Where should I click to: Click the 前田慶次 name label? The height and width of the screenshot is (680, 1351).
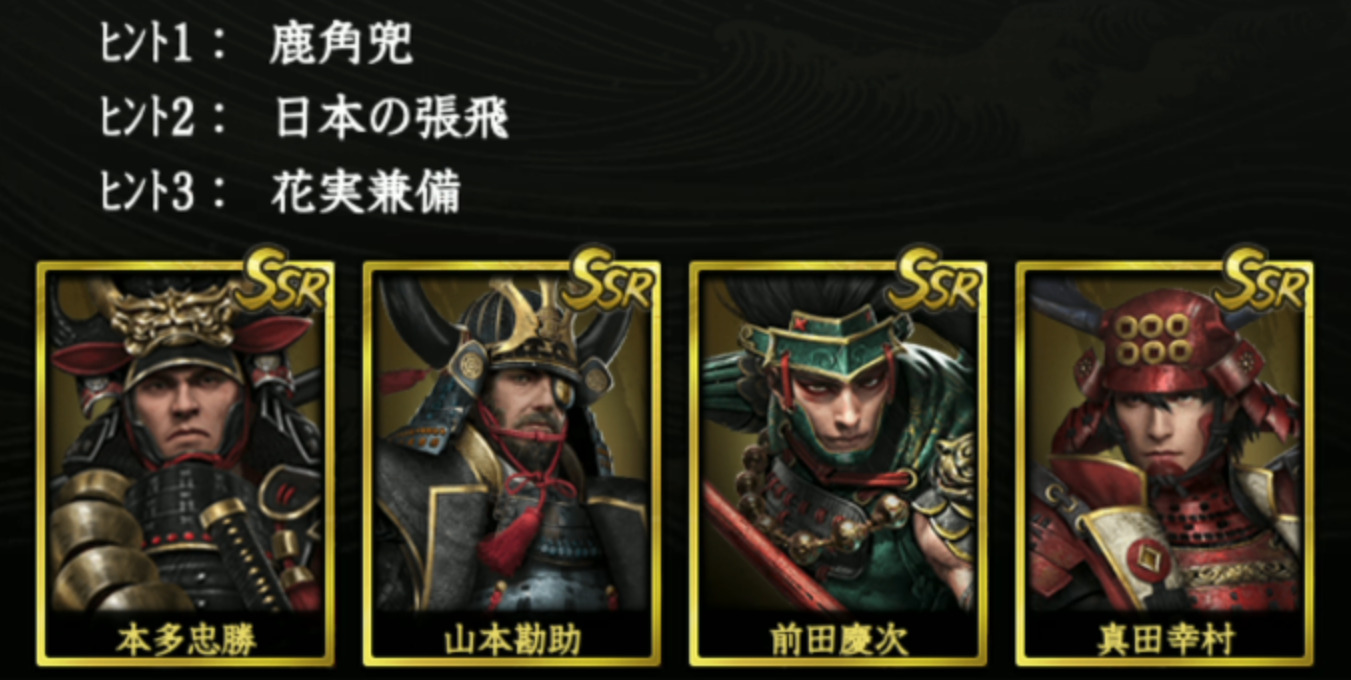(x=838, y=639)
